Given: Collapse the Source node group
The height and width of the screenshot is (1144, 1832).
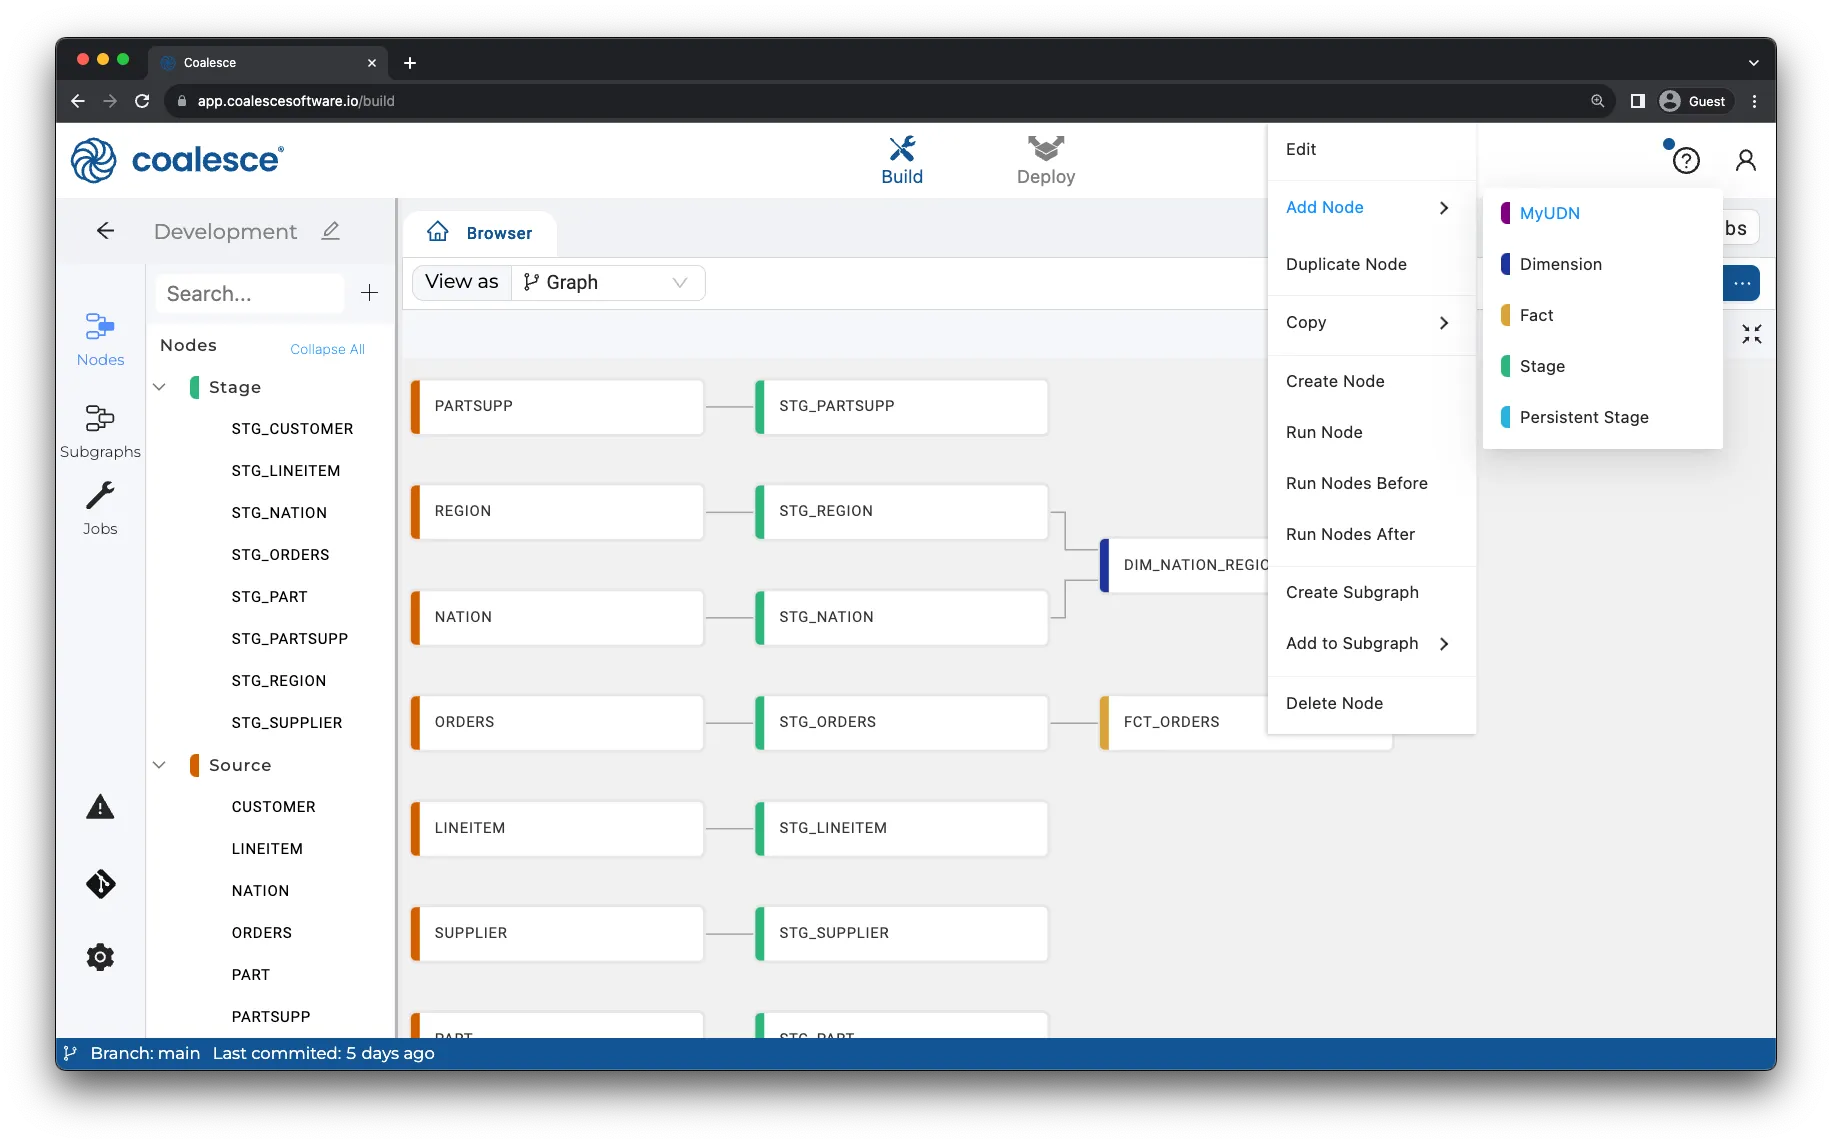Looking at the screenshot, I should 159,765.
